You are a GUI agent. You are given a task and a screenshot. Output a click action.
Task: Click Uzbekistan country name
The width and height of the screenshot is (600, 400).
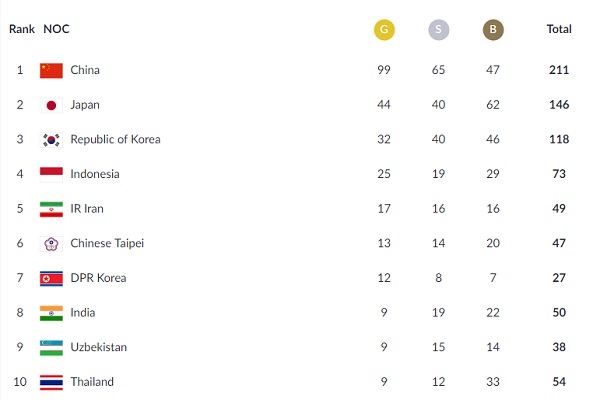98,347
